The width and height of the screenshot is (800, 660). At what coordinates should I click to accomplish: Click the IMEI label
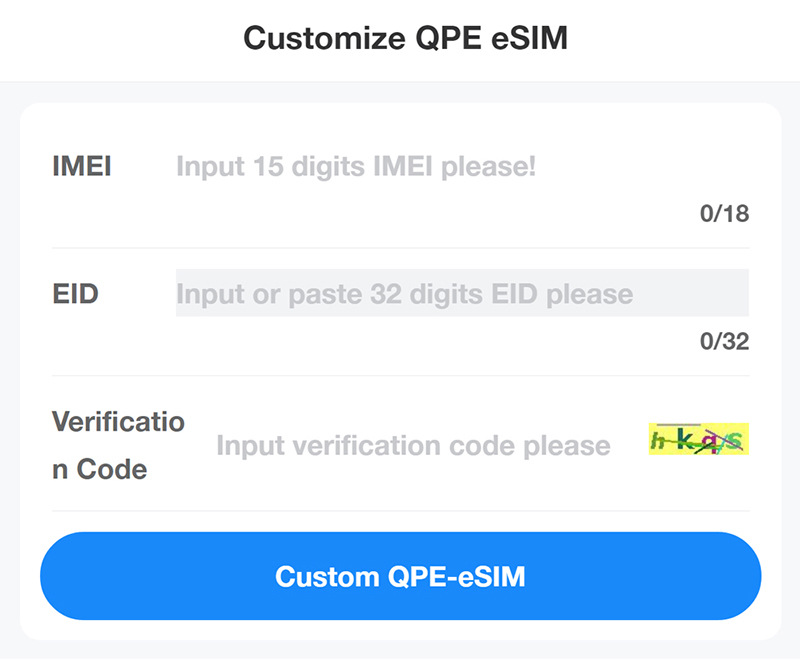point(81,166)
